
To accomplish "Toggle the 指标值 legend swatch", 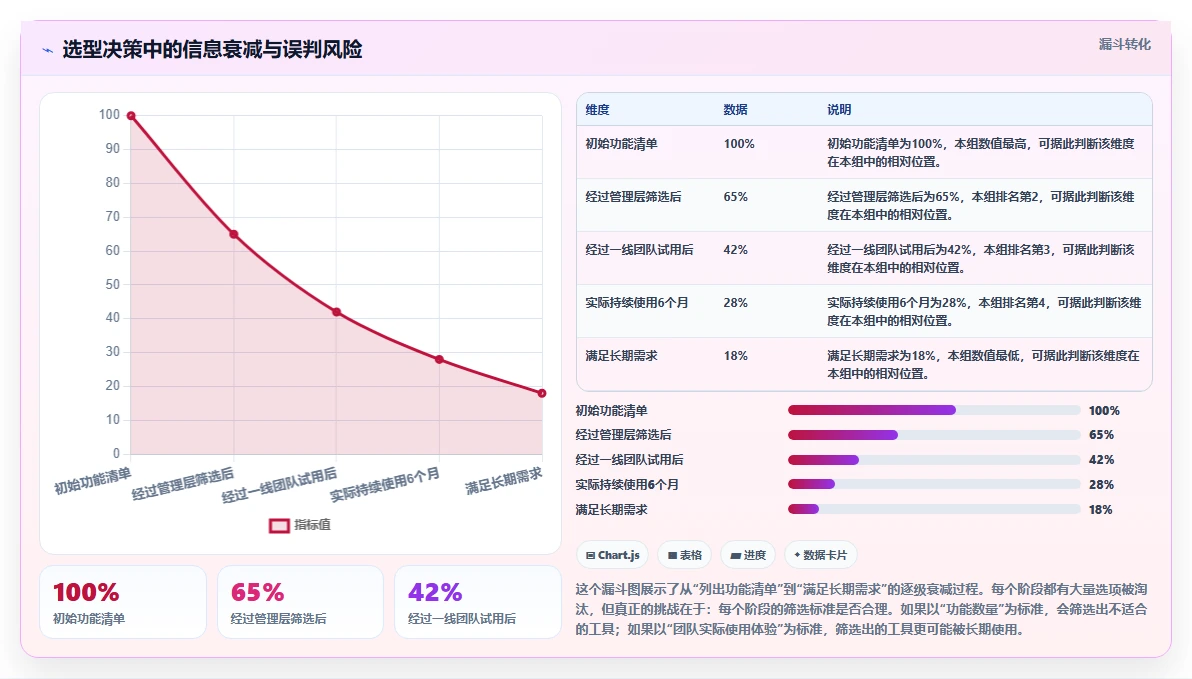I will pos(279,525).
